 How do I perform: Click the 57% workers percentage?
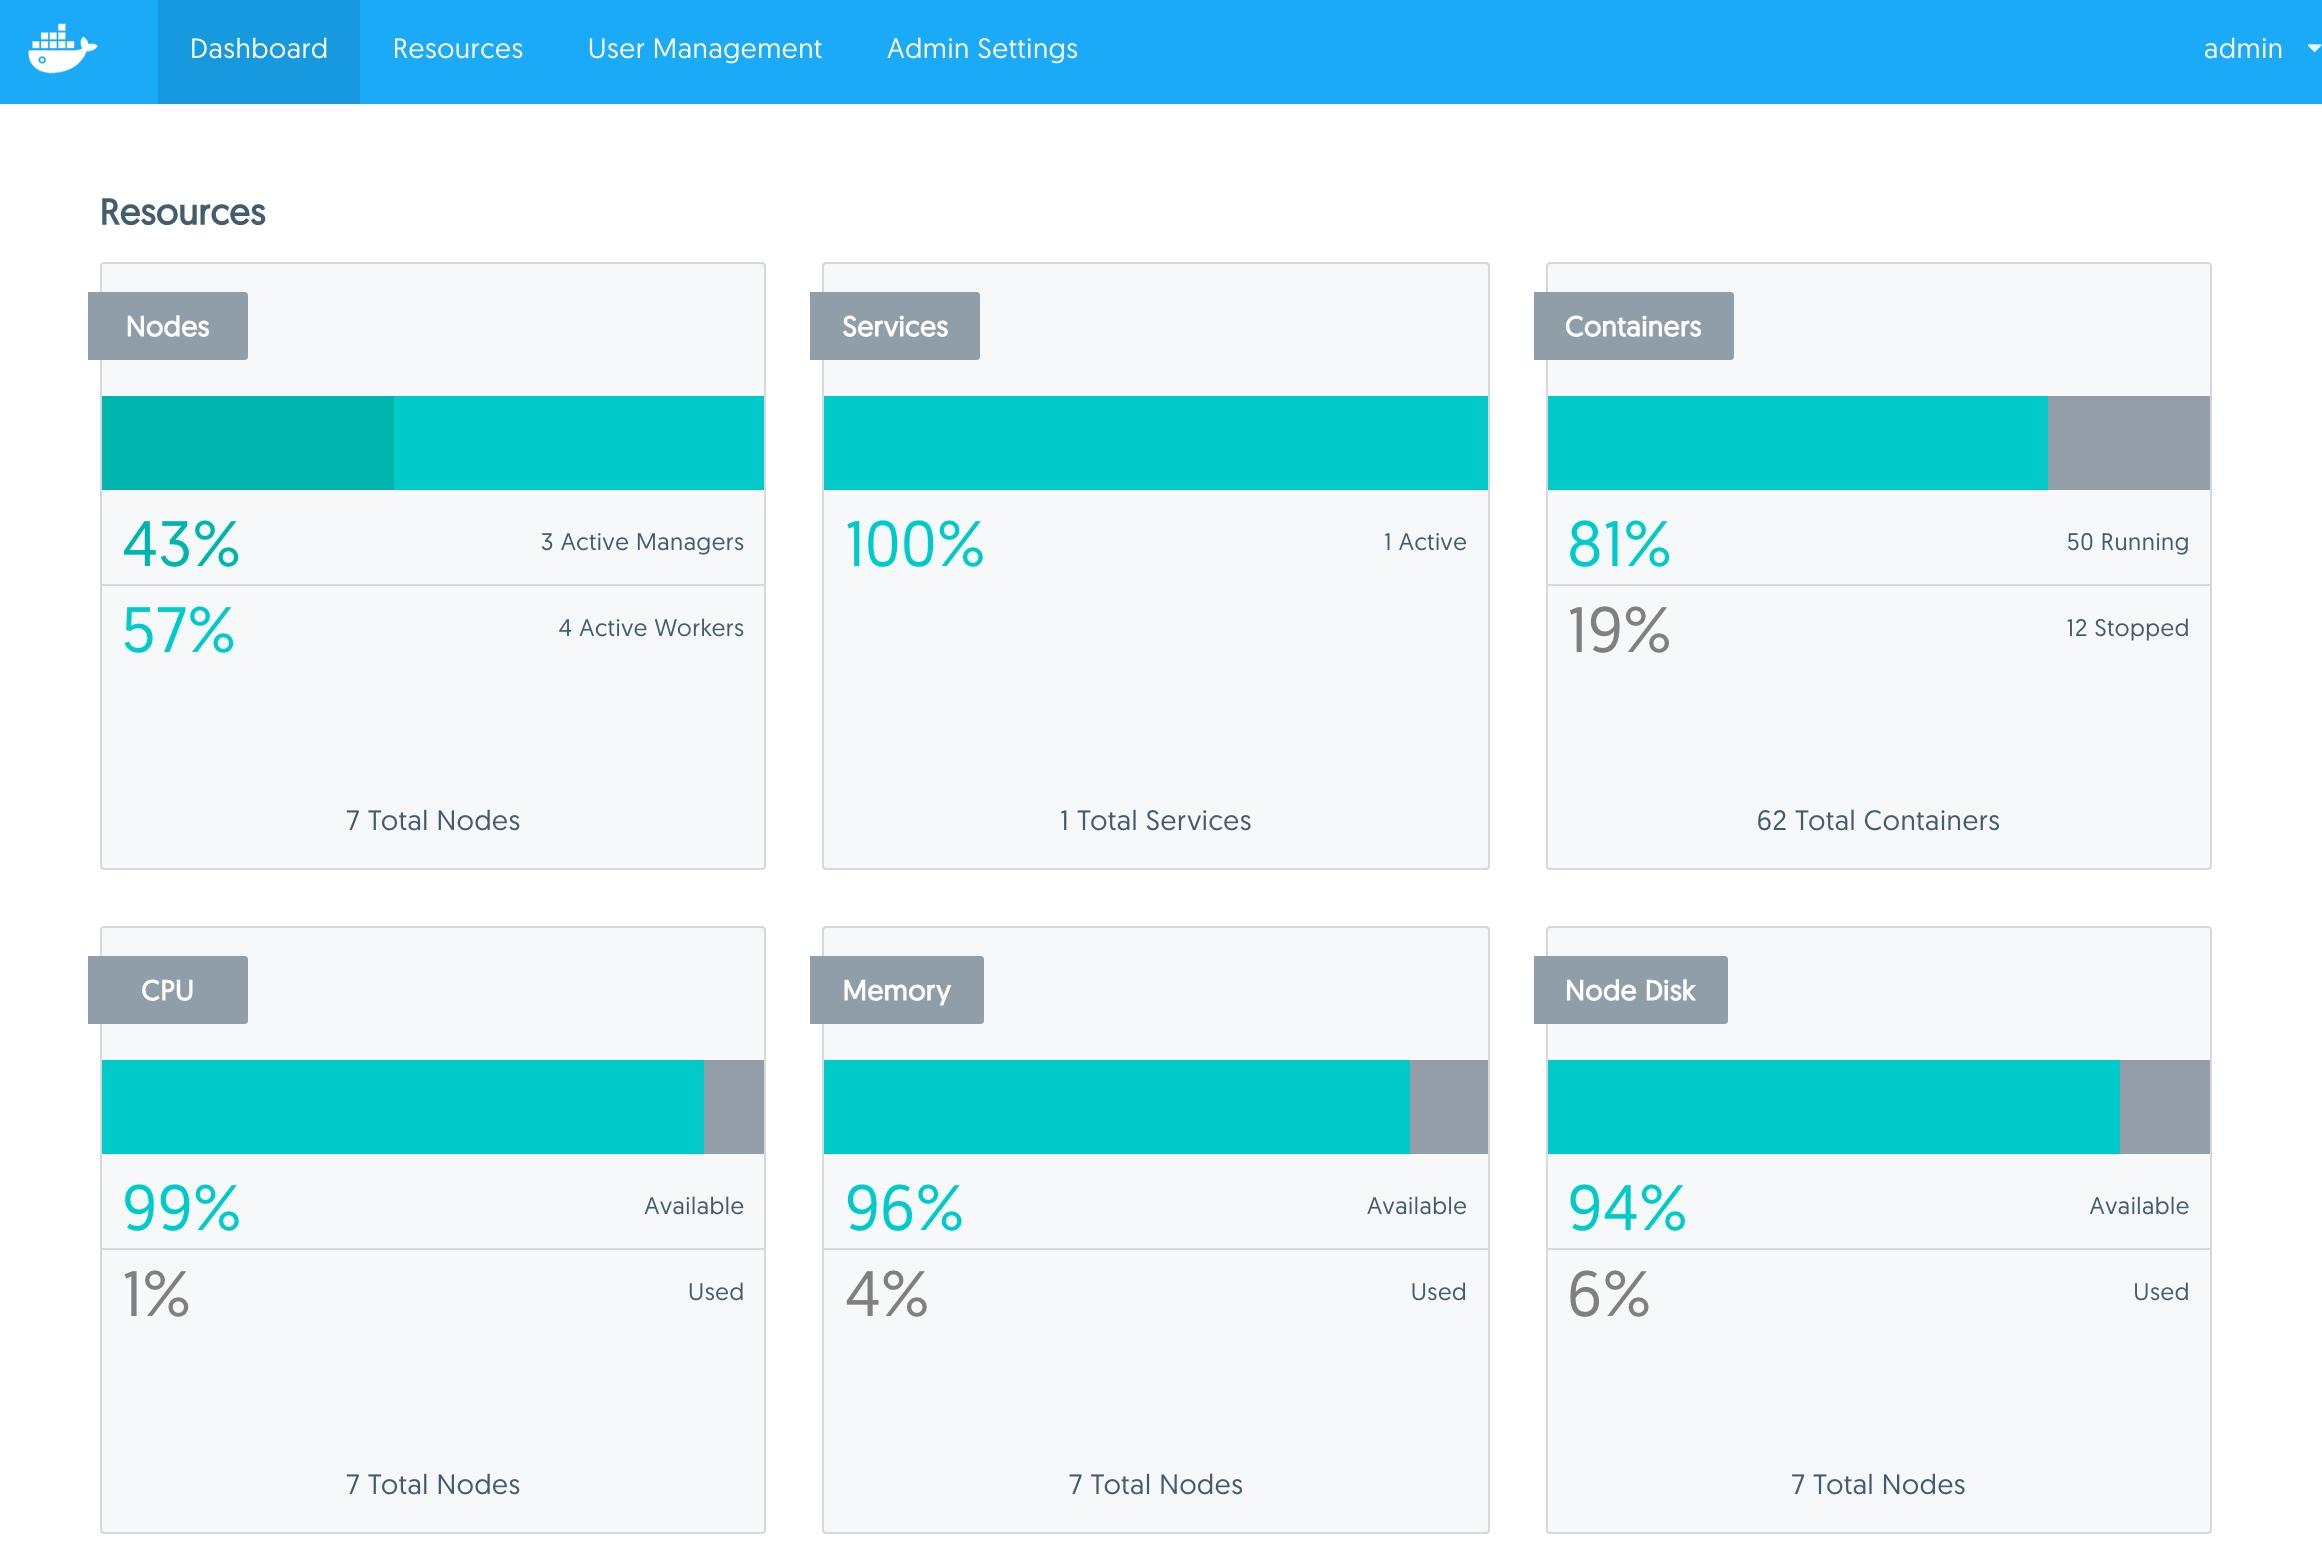[179, 631]
